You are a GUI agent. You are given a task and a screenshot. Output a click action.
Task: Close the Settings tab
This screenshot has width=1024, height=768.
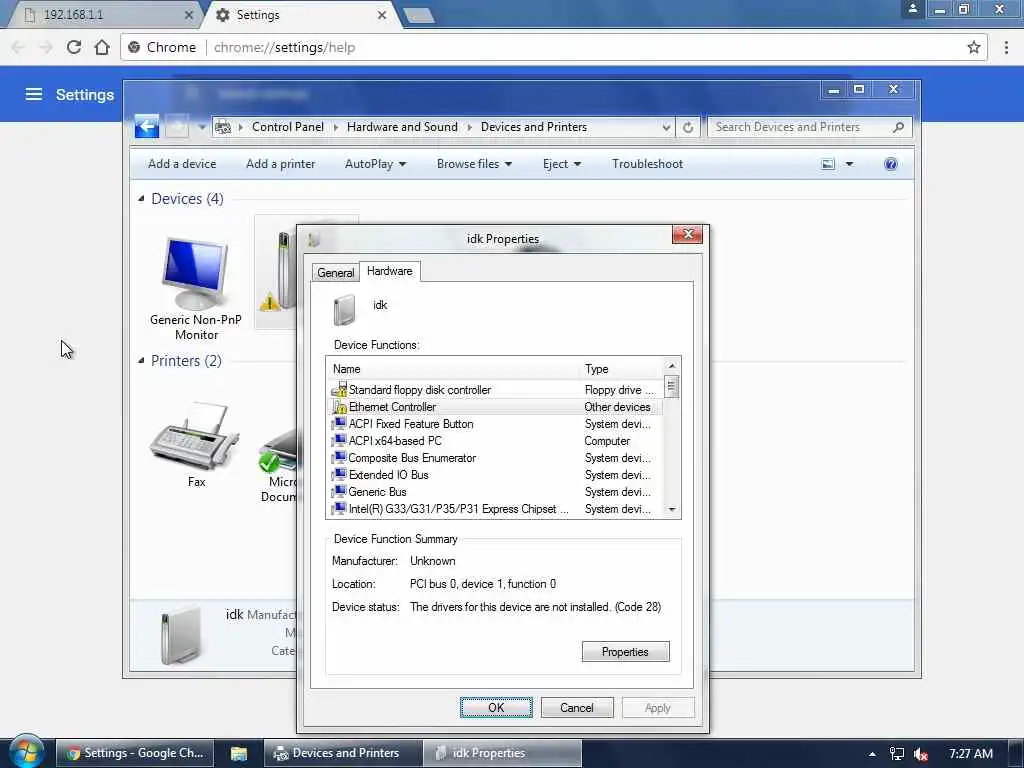[382, 14]
